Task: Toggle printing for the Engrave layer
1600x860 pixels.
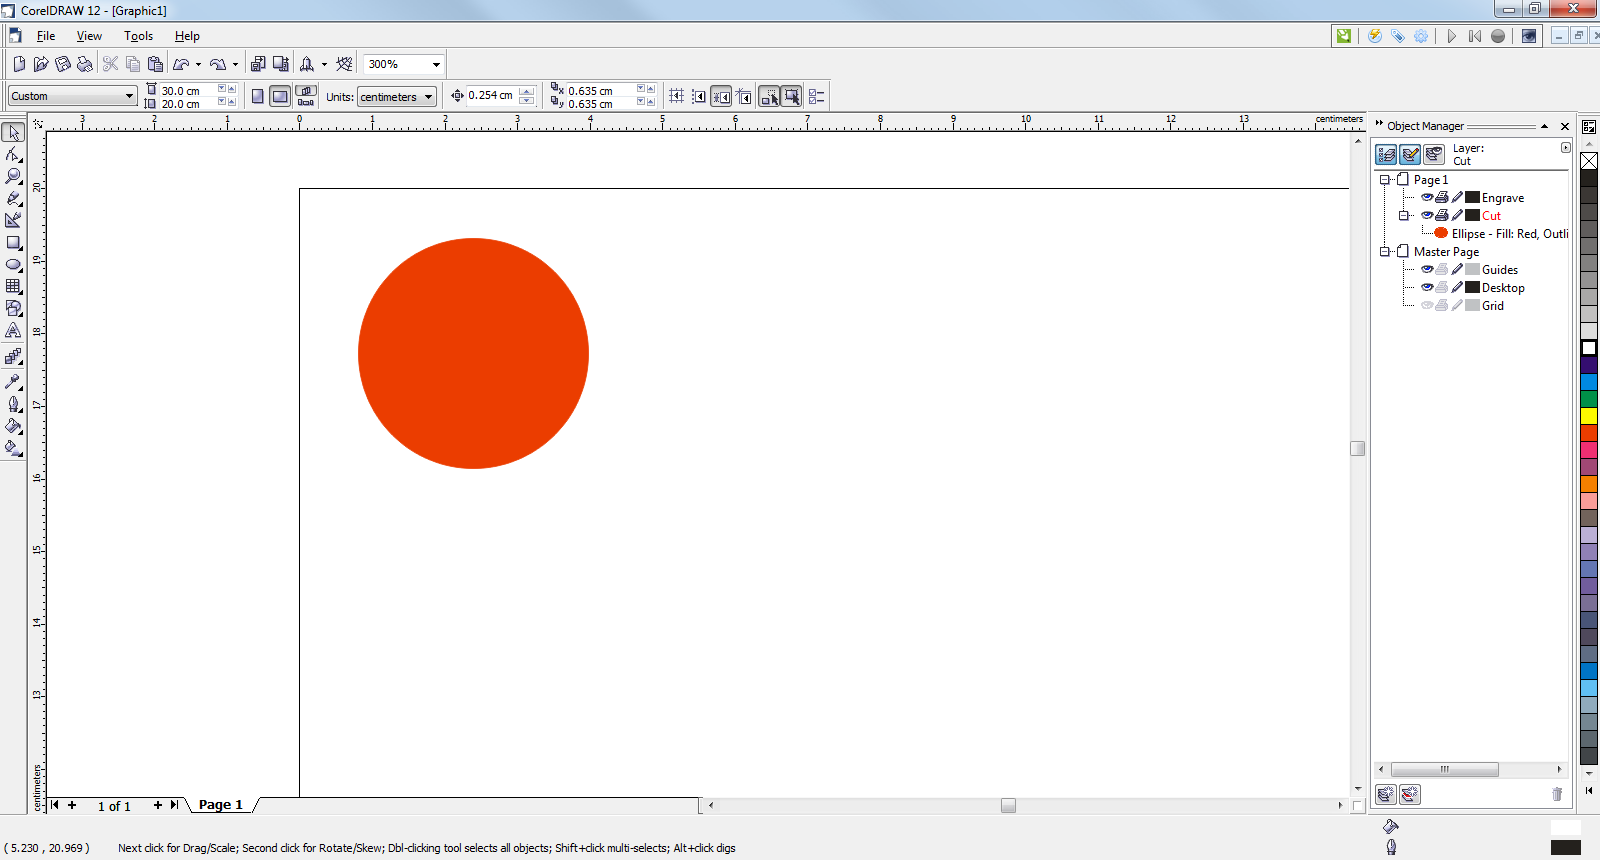Action: 1442,197
